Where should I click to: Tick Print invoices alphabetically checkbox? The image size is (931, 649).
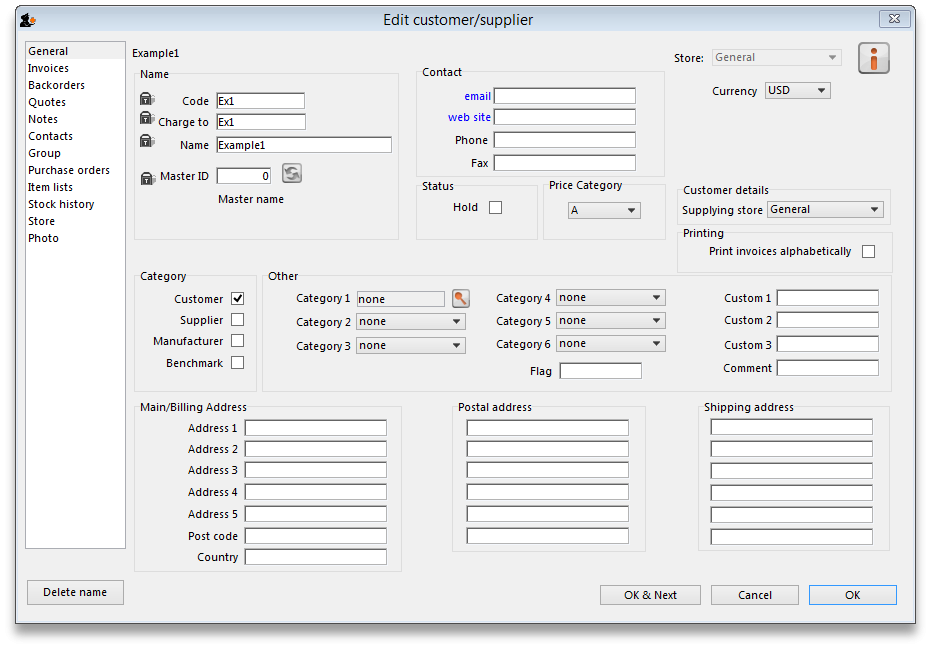click(x=868, y=251)
